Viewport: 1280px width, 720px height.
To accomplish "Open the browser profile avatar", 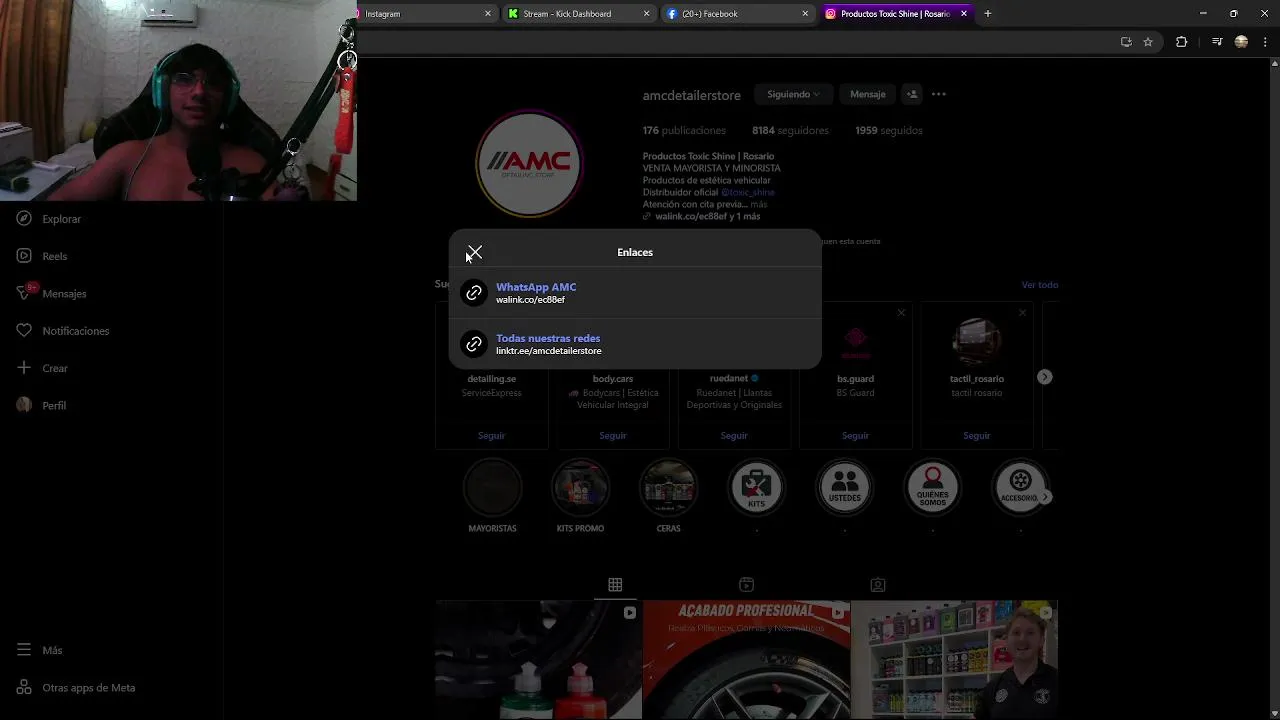I will click(1241, 42).
